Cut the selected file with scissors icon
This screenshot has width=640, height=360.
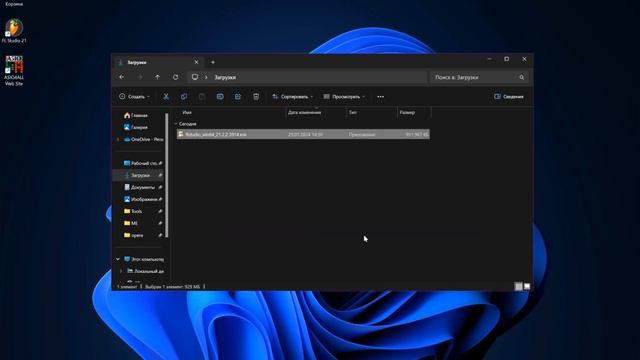166,97
